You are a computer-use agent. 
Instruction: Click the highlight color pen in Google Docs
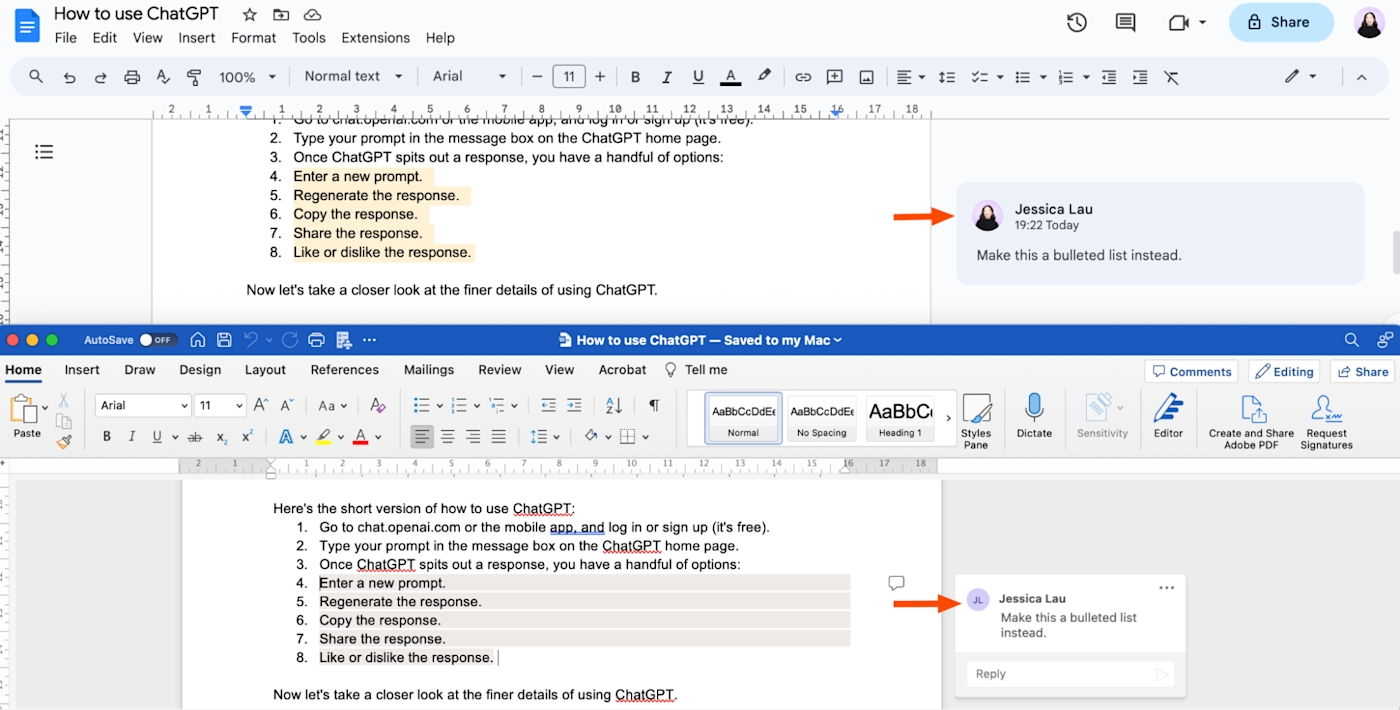point(764,76)
